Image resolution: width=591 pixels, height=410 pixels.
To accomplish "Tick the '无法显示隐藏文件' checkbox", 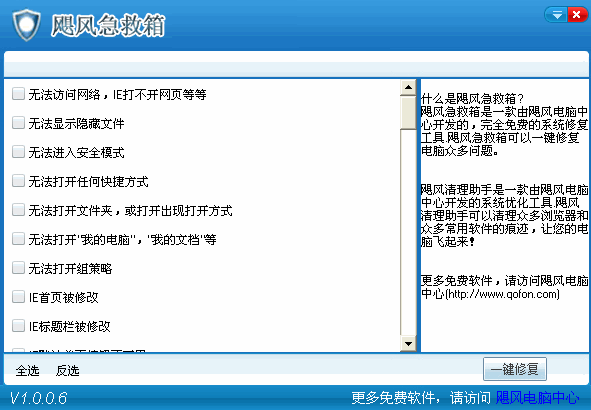I will (18, 122).
